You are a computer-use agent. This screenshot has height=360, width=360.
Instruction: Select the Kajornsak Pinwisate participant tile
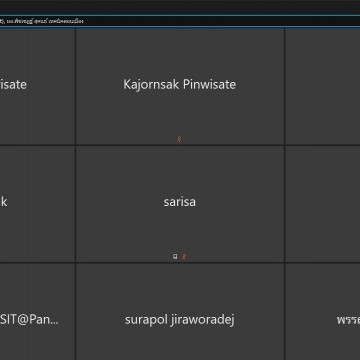coord(180,86)
